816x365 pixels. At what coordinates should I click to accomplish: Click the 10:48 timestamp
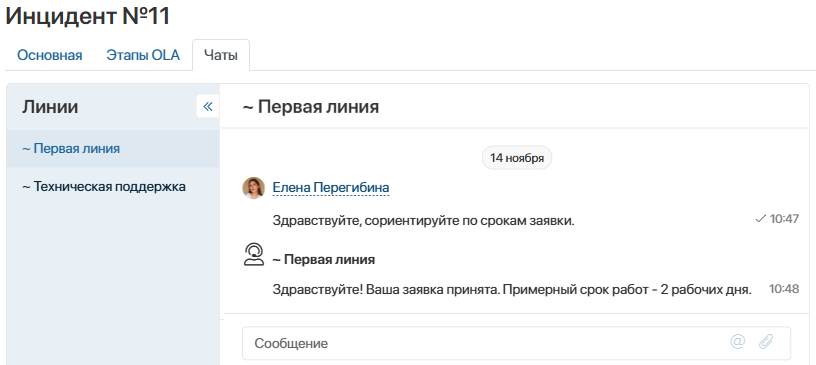pyautogui.click(x=784, y=288)
